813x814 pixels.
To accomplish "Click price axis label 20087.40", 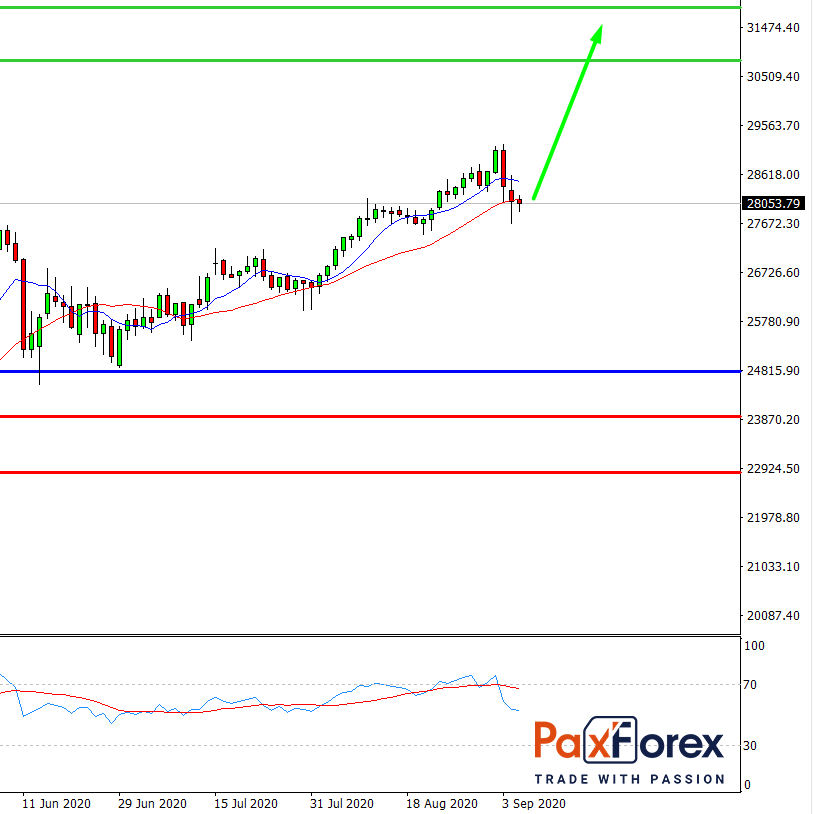I will click(773, 616).
